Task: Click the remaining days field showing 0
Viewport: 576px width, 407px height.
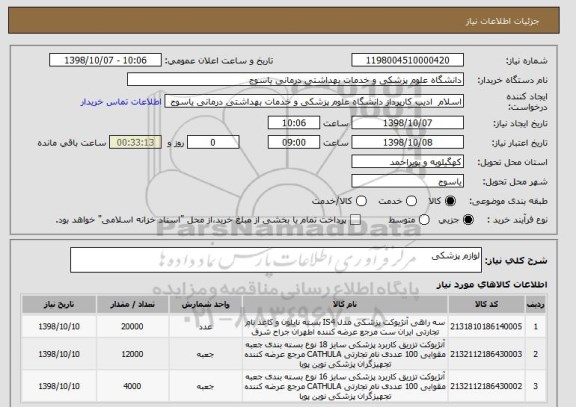Action: [213, 142]
